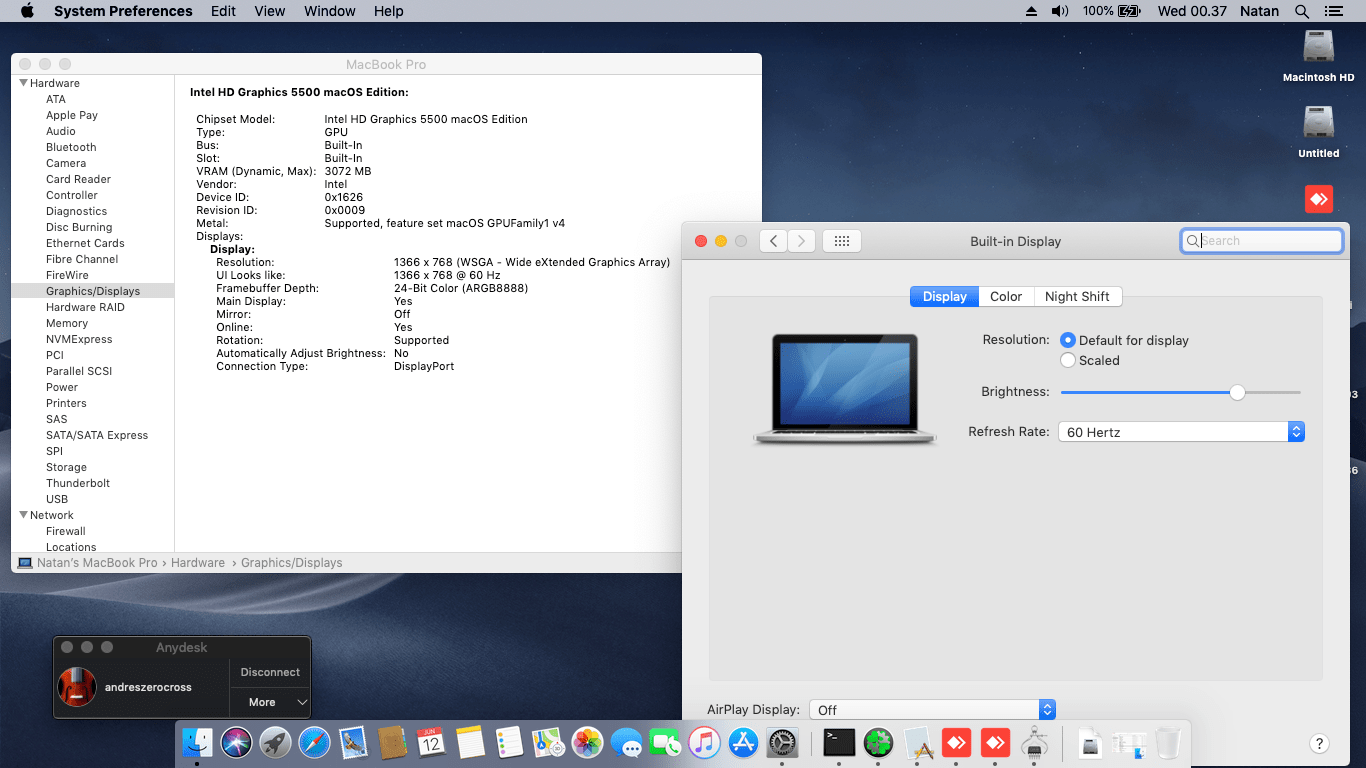
Task: Click the System Preferences search field
Action: pyautogui.click(x=1262, y=241)
